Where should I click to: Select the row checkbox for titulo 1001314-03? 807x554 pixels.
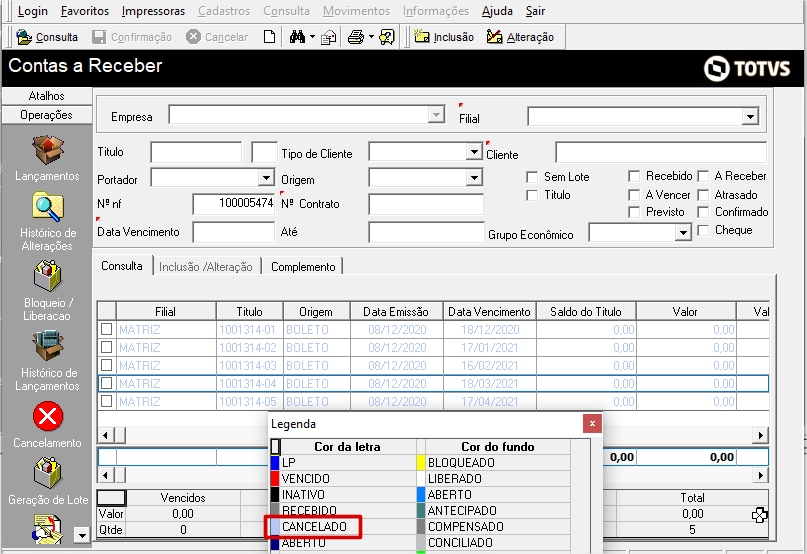point(107,365)
